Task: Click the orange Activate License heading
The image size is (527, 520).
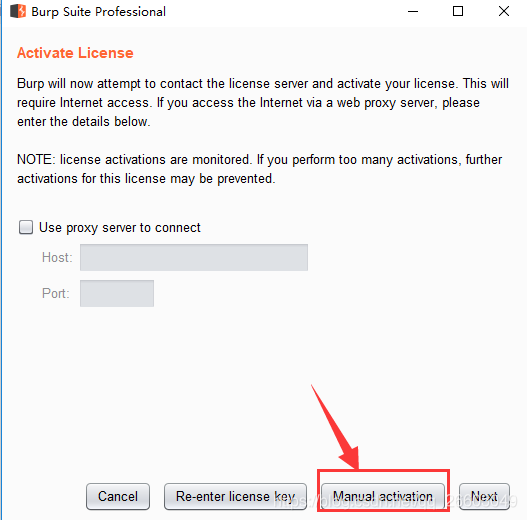Action: (x=75, y=53)
